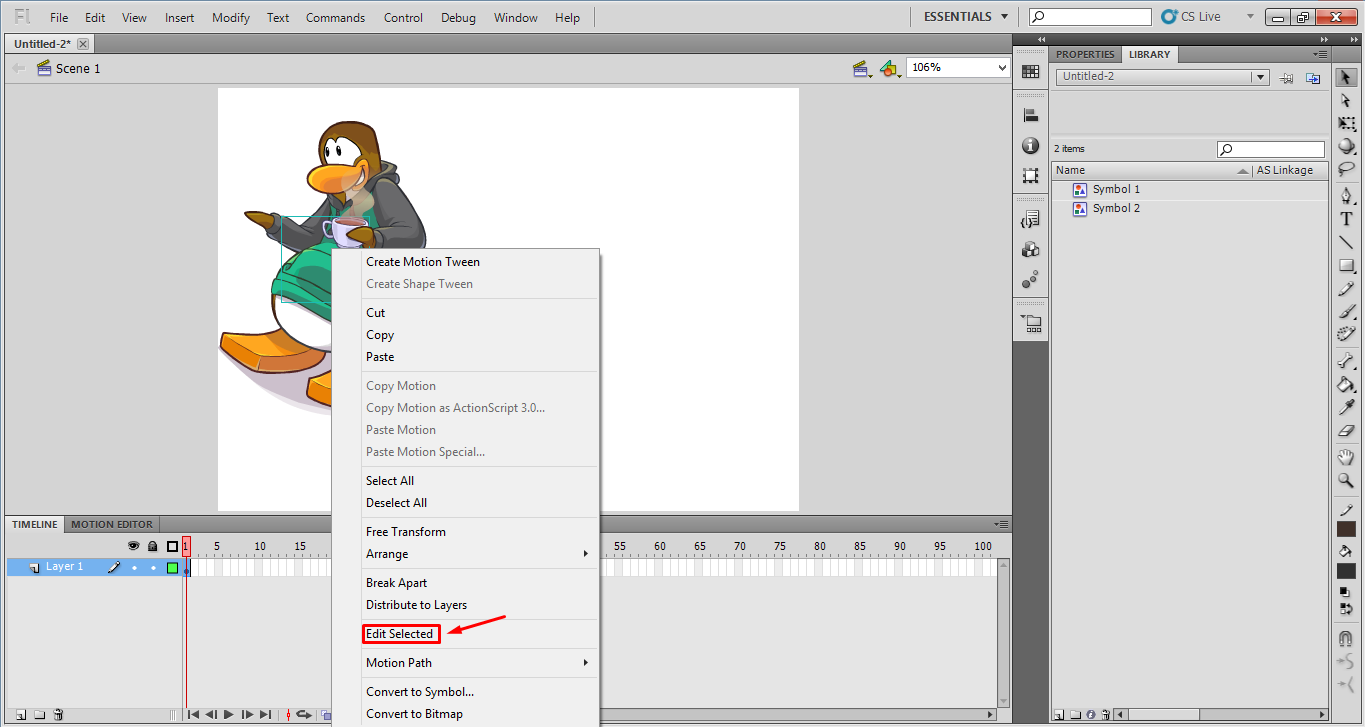The image size is (1365, 727).
Task: Open the Code Snippets panel icon
Action: click(x=1030, y=220)
